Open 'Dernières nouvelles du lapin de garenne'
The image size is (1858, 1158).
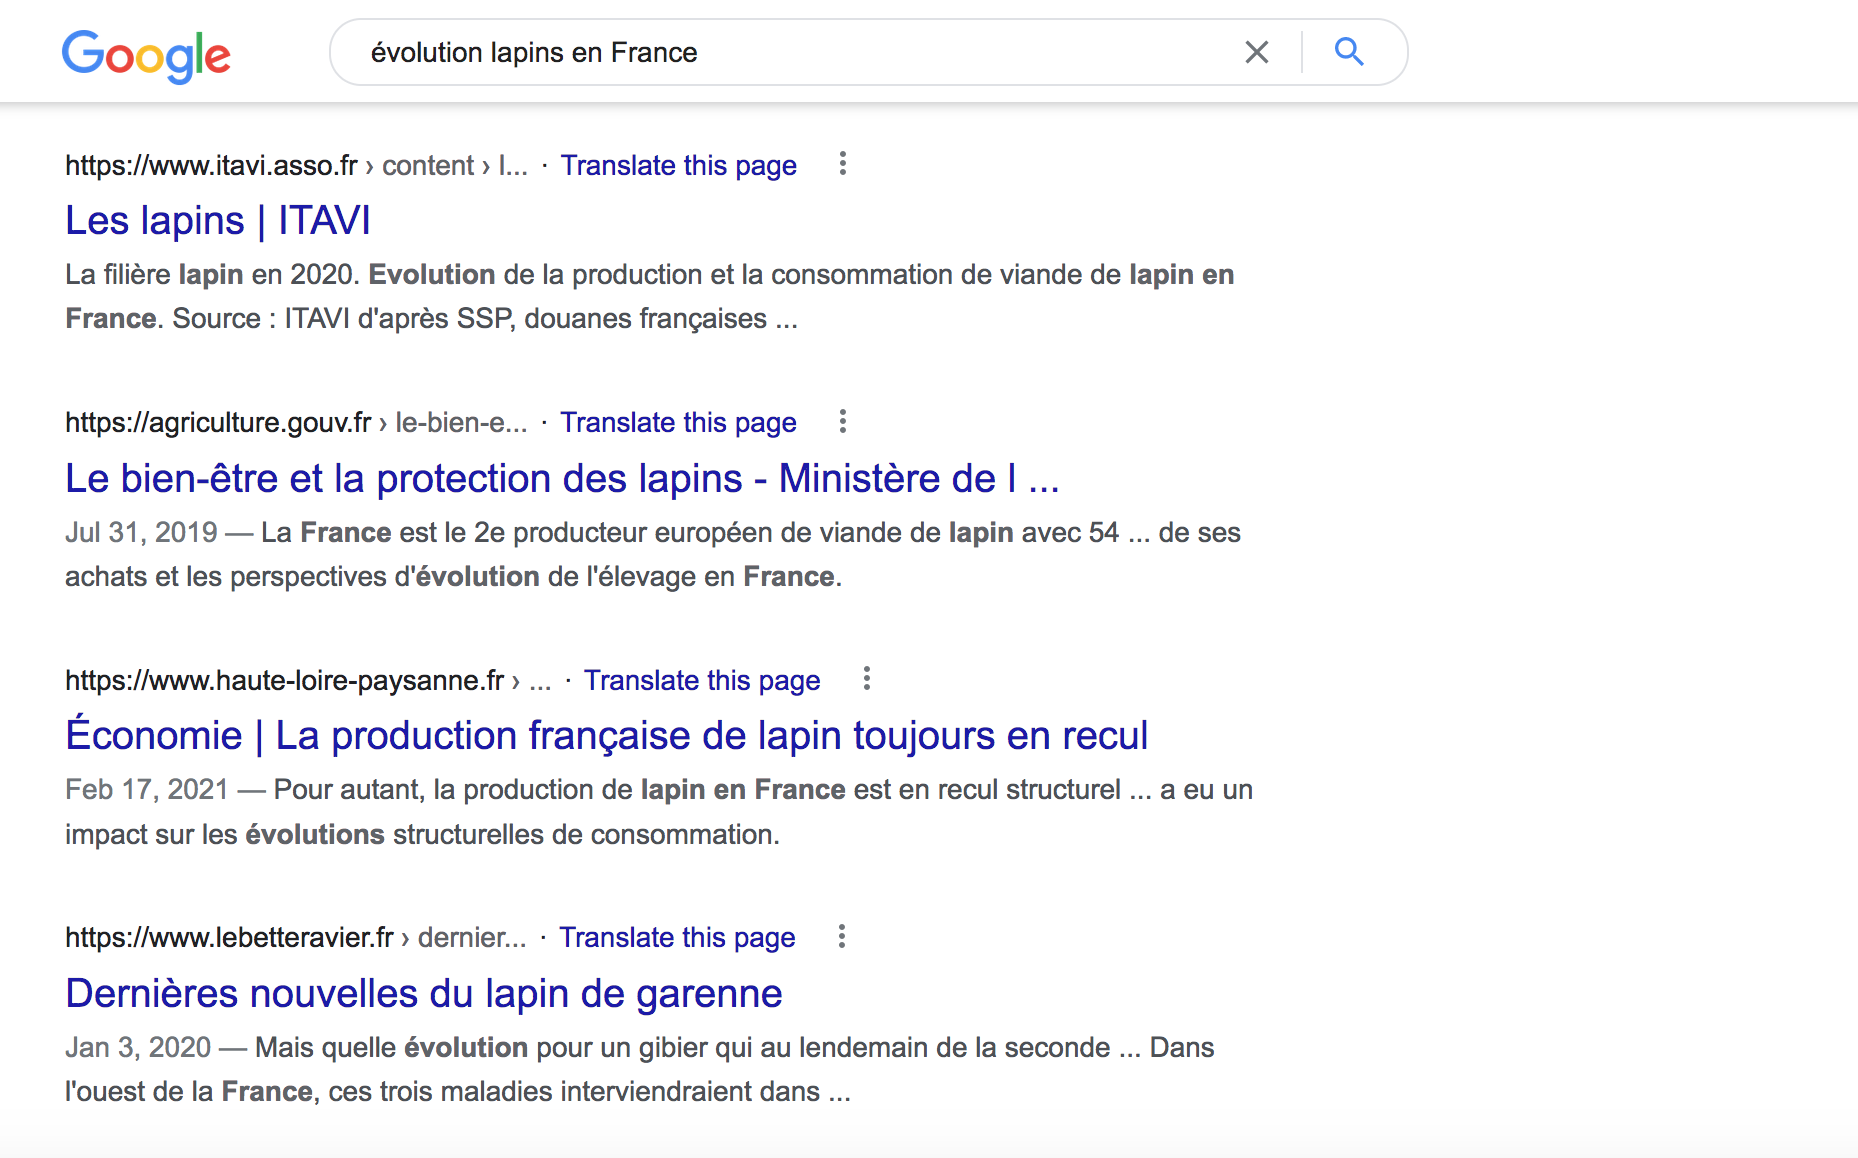pos(423,994)
